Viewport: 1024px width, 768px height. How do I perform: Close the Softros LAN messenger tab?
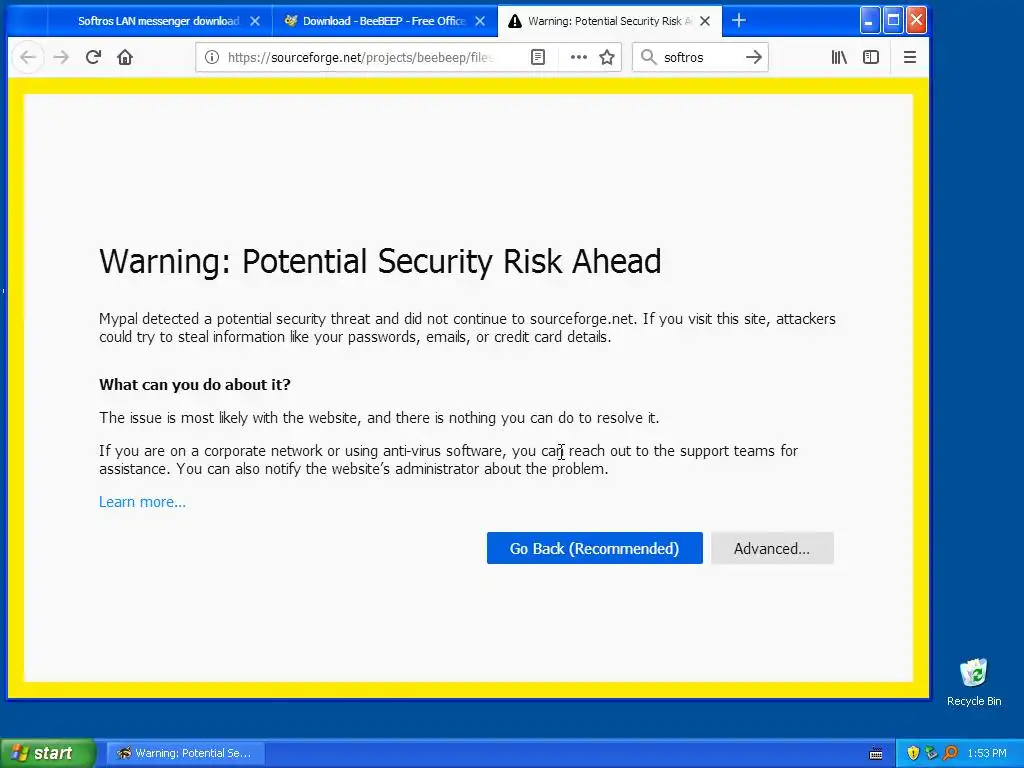click(x=255, y=21)
